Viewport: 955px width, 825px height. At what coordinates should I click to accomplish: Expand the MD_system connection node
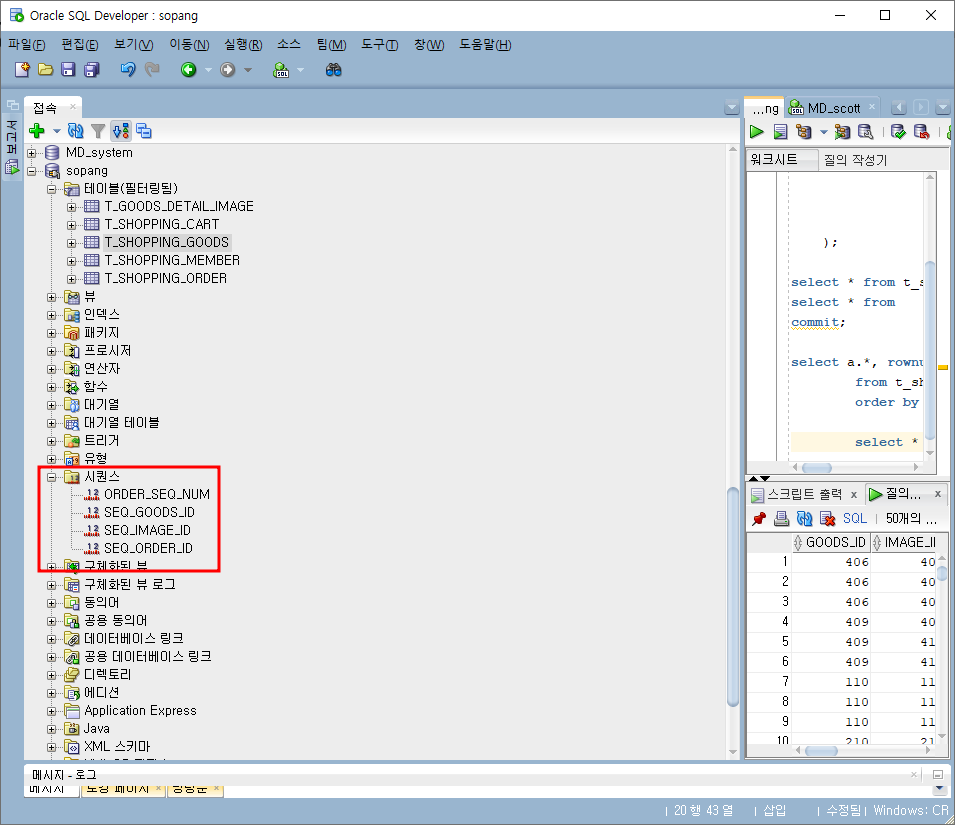click(x=32, y=153)
